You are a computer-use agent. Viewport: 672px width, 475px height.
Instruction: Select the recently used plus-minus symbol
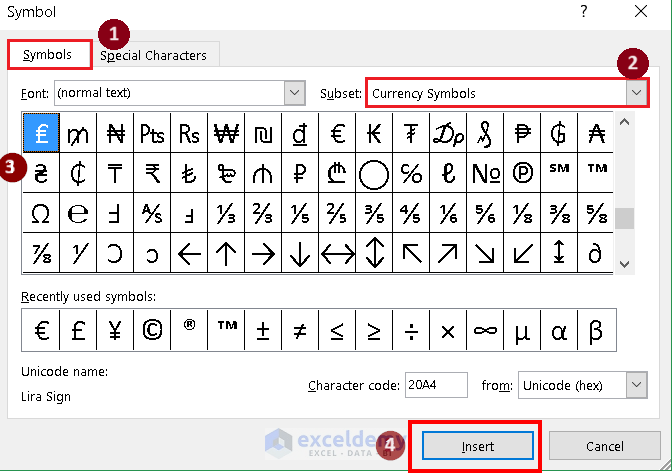(x=263, y=330)
